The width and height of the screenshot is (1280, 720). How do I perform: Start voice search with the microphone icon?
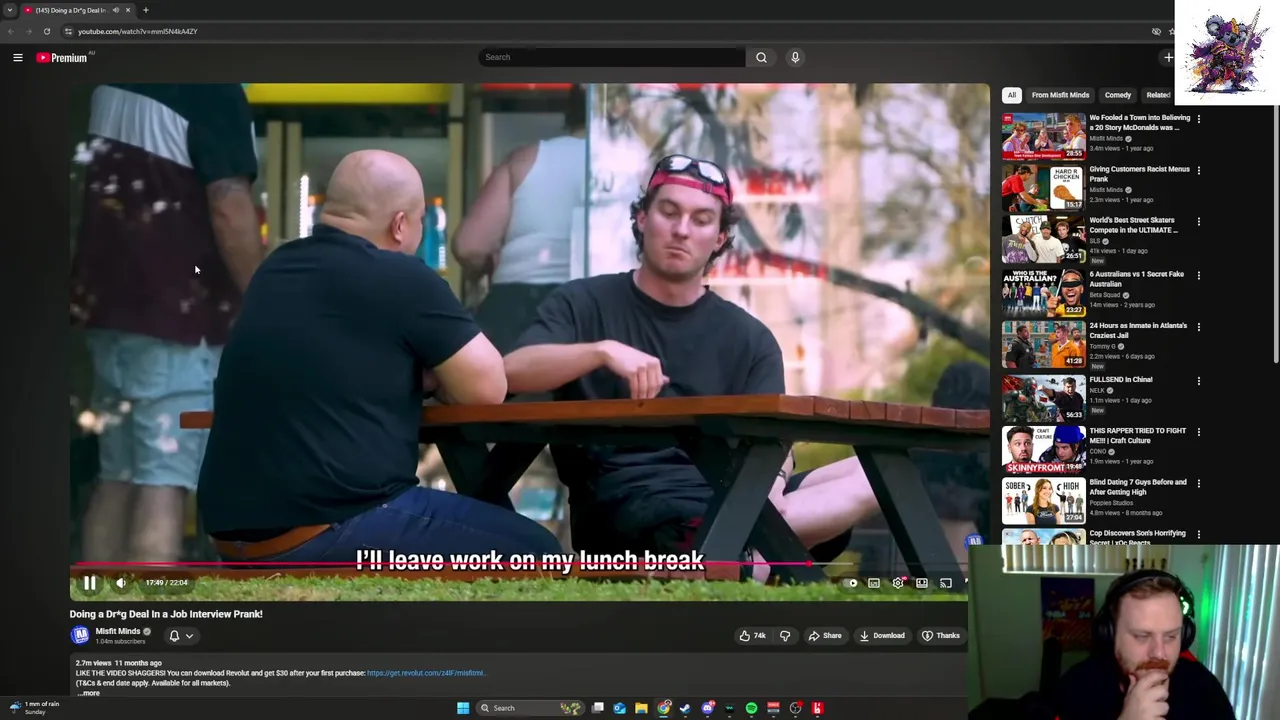tap(795, 57)
